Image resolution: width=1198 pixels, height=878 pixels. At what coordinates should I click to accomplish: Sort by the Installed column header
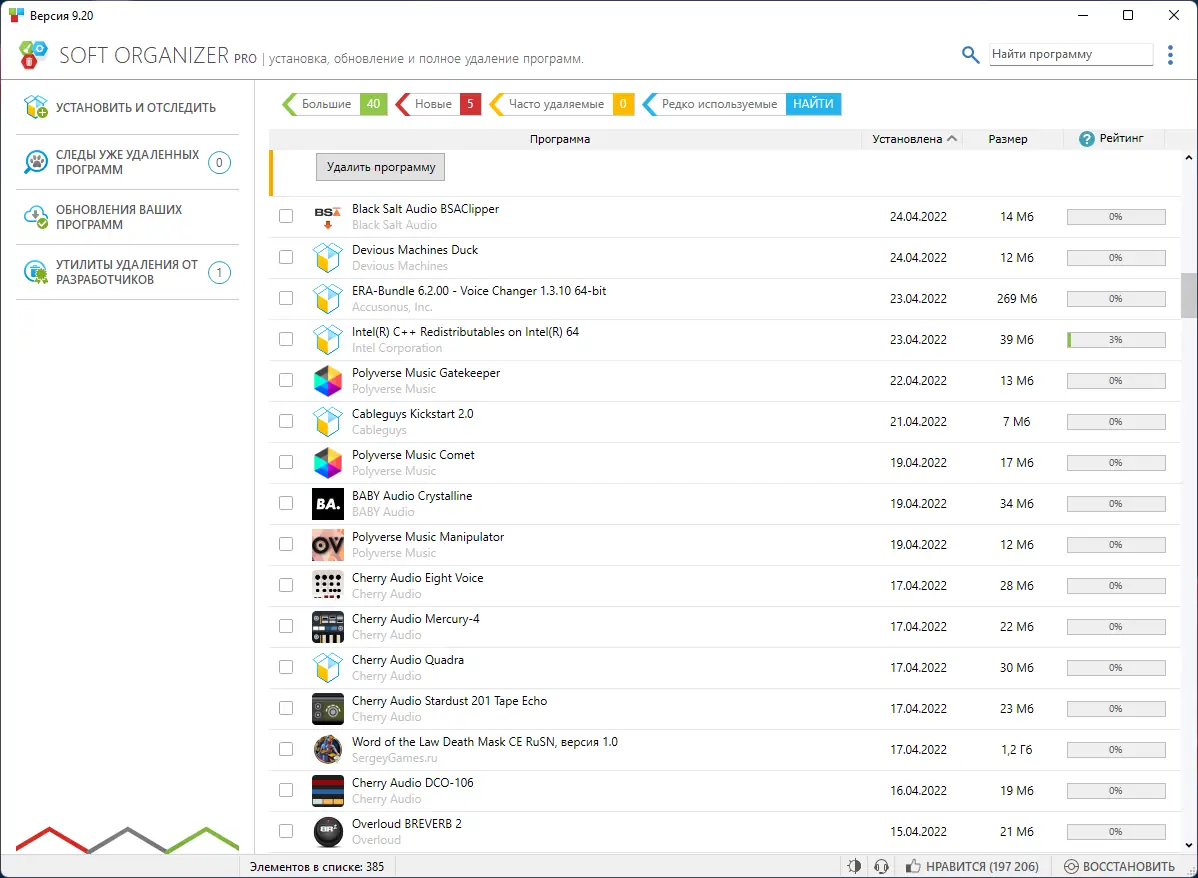pyautogui.click(x=914, y=139)
